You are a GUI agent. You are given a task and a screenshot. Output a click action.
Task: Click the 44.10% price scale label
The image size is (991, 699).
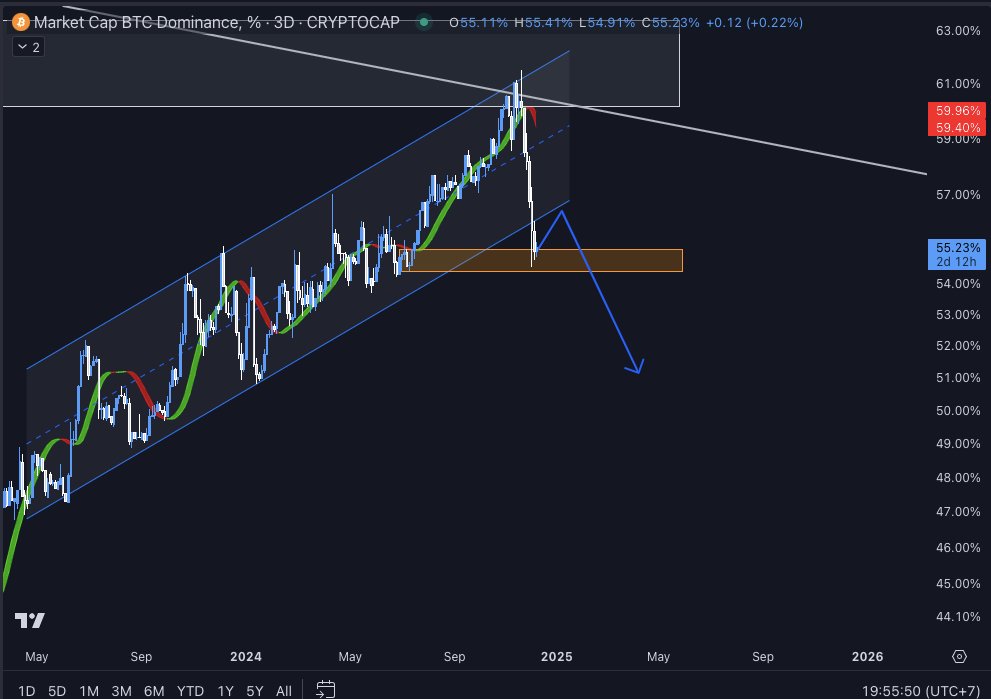pyautogui.click(x=958, y=617)
